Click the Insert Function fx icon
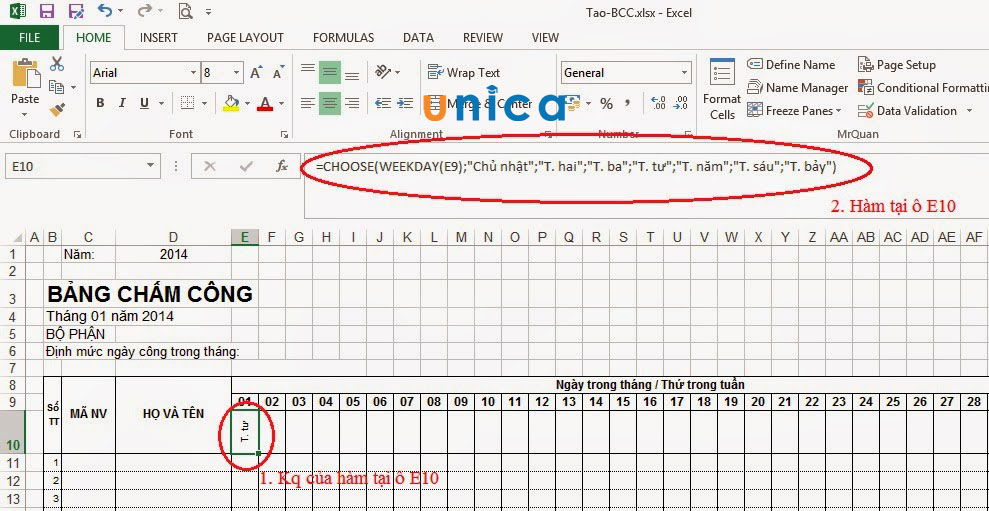The width and height of the screenshot is (989, 511). click(x=282, y=166)
